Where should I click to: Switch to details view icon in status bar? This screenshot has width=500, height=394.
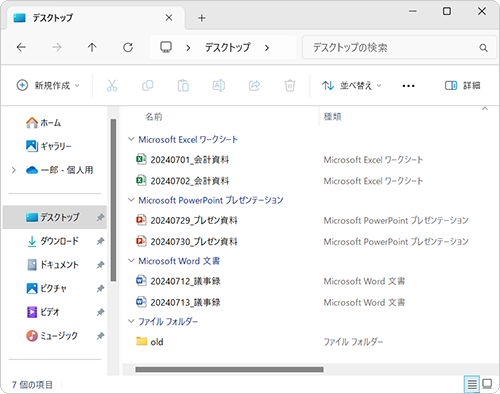(472, 384)
